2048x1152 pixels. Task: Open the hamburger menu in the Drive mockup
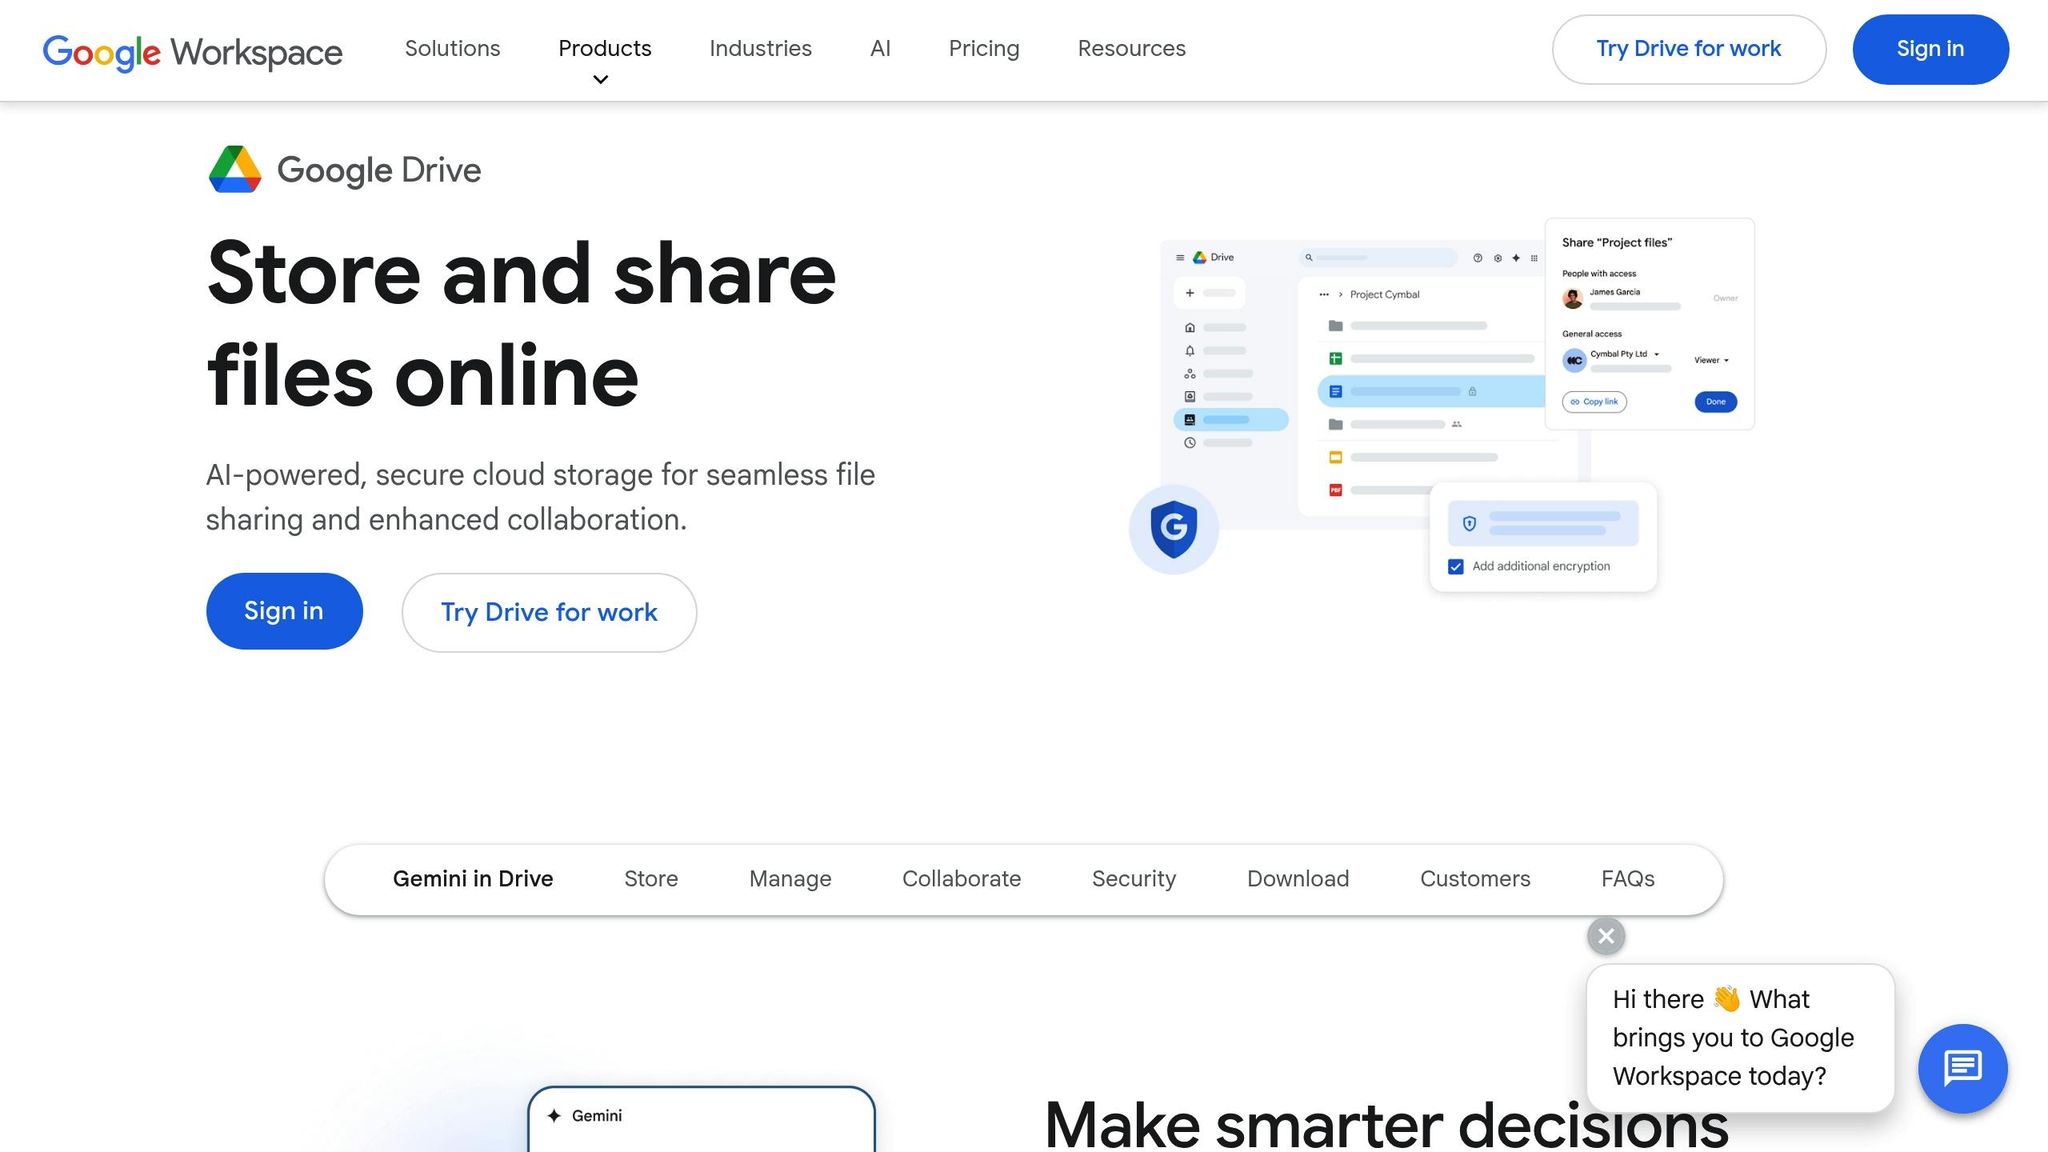click(x=1180, y=258)
